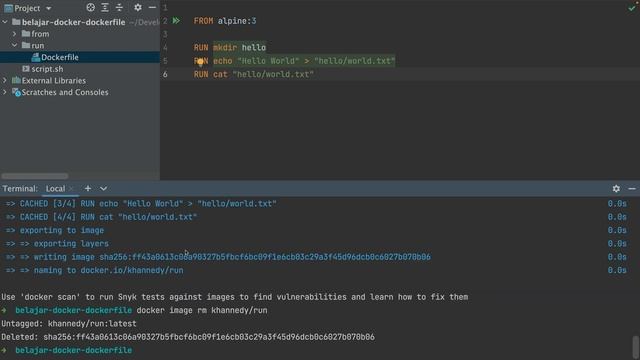Click the Project tool window icon

point(8,8)
